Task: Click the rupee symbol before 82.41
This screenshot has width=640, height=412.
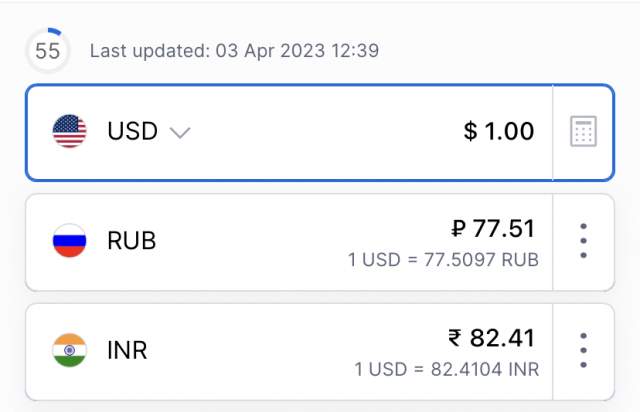Action: [456, 338]
